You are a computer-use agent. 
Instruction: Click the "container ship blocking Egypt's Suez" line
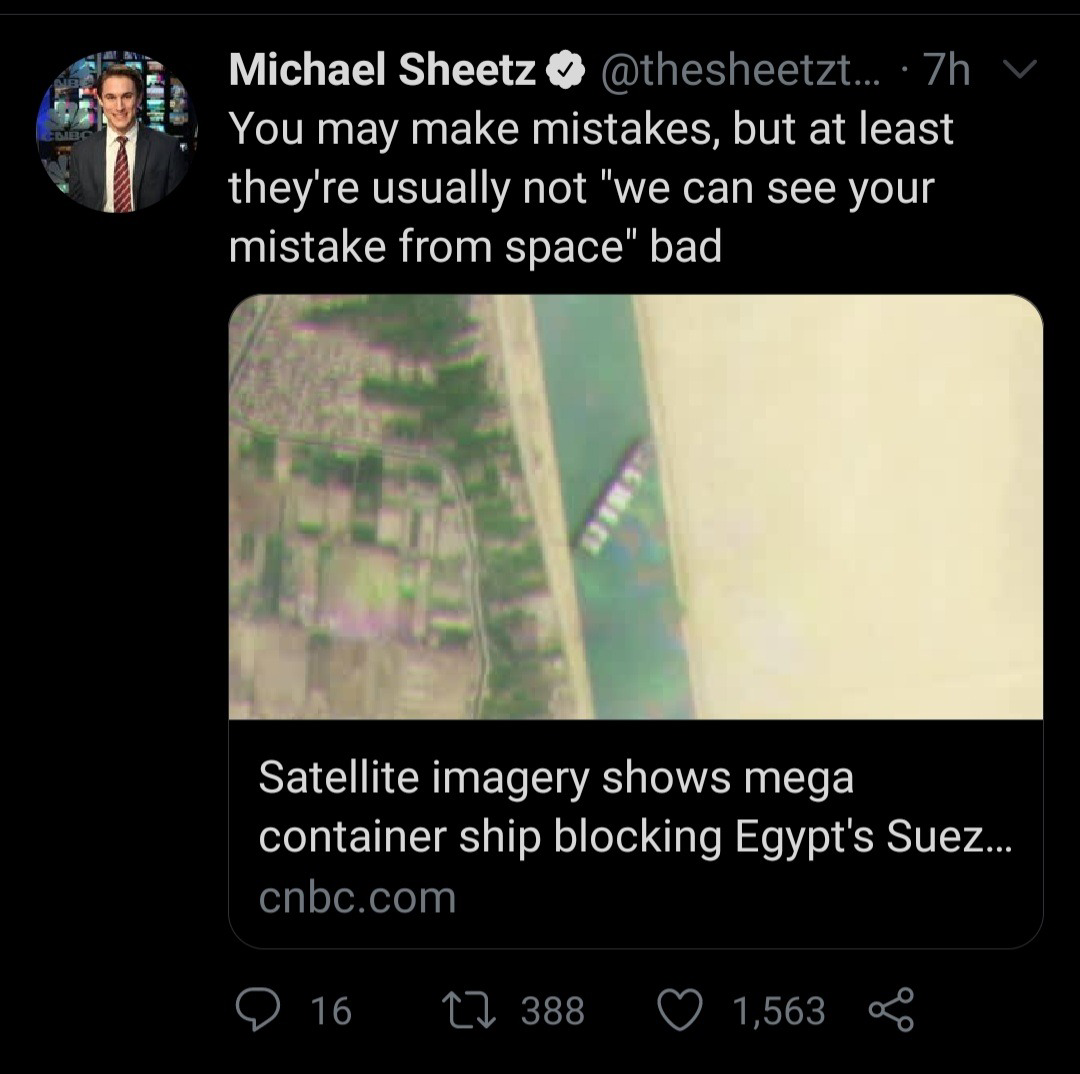tap(635, 837)
